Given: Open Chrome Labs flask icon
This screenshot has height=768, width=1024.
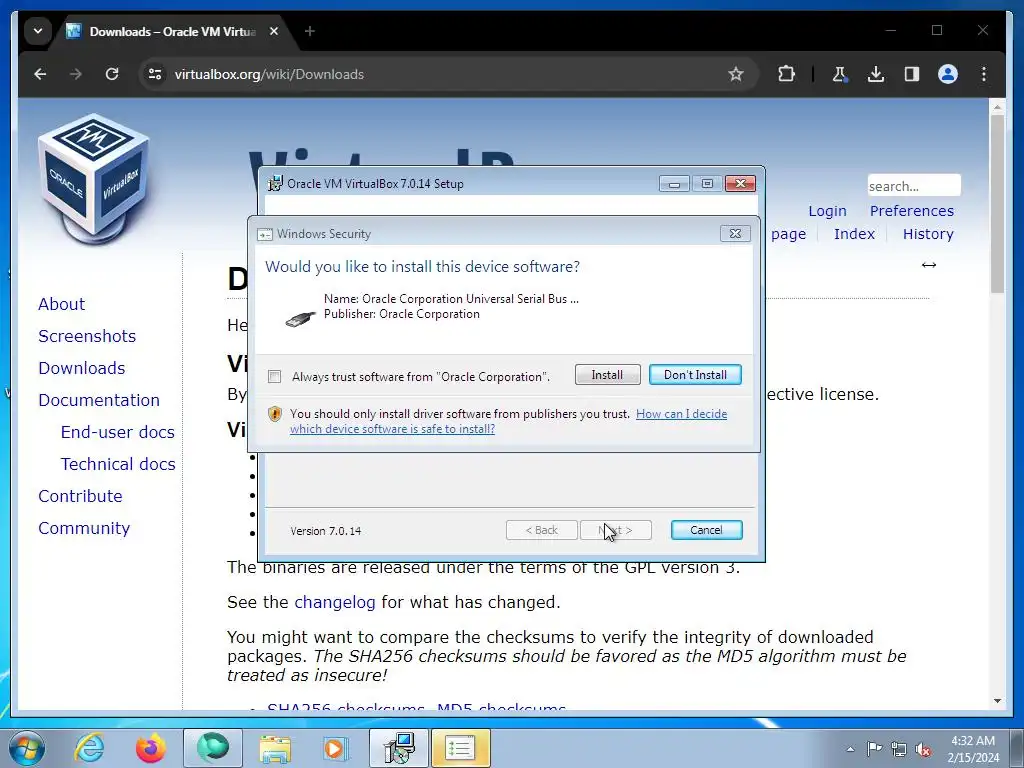Looking at the screenshot, I should pyautogui.click(x=839, y=74).
